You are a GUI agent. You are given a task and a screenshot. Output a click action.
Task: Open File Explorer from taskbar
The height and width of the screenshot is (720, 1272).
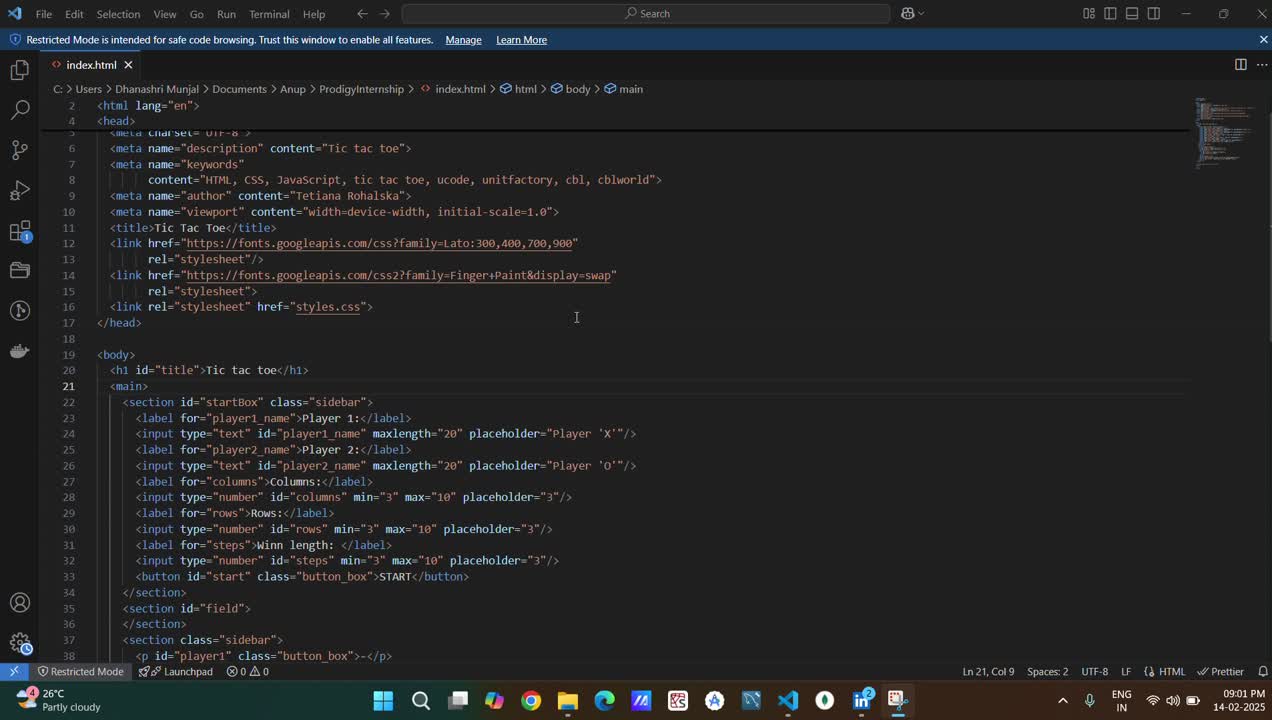click(567, 700)
